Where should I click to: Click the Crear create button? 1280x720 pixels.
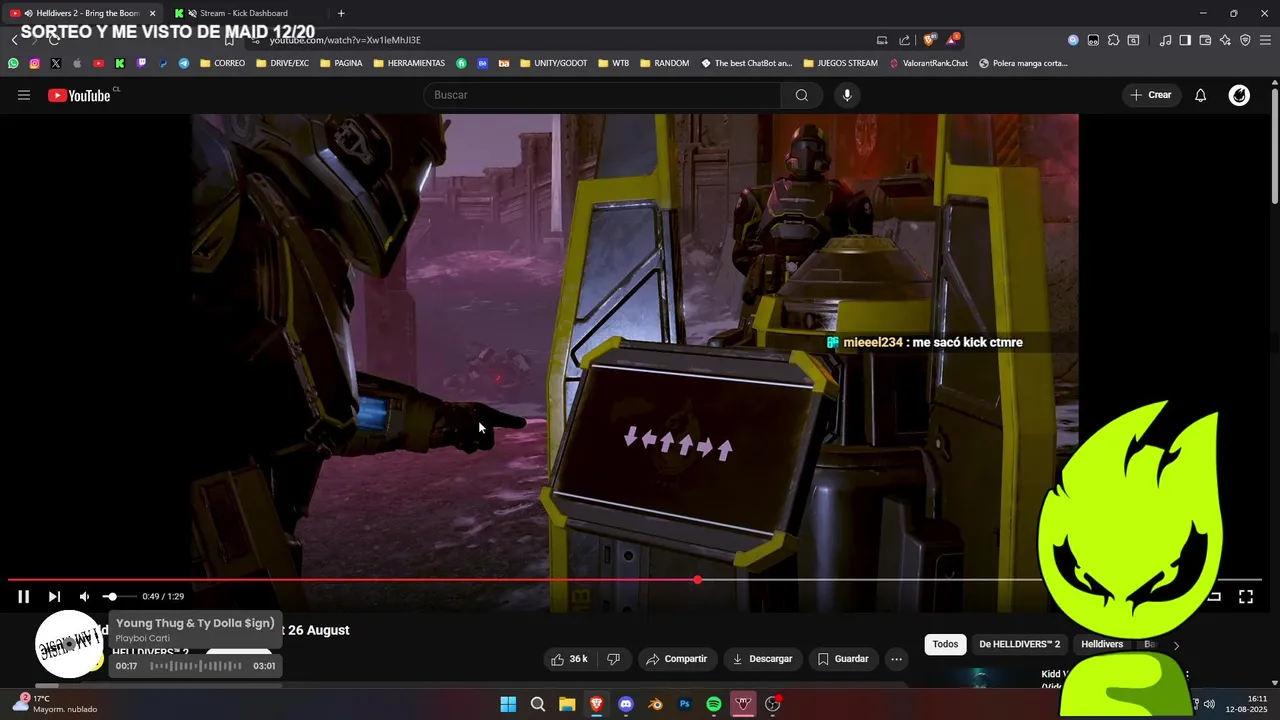tap(1150, 95)
